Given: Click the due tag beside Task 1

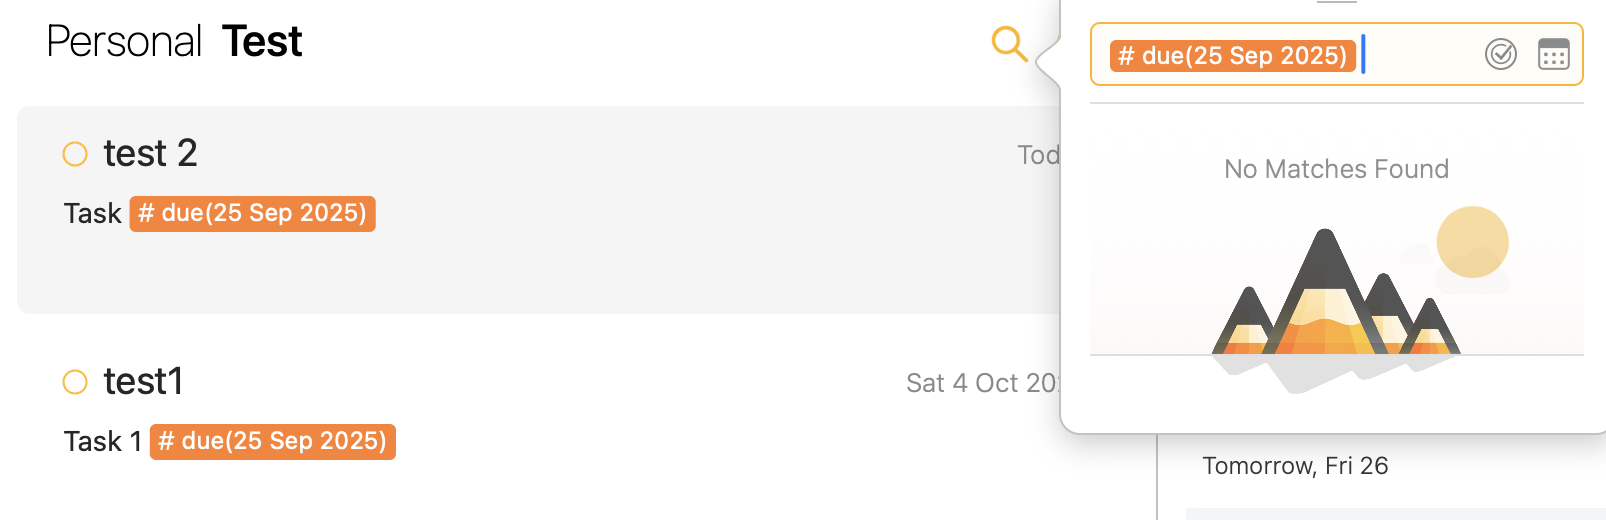Looking at the screenshot, I should [272, 442].
